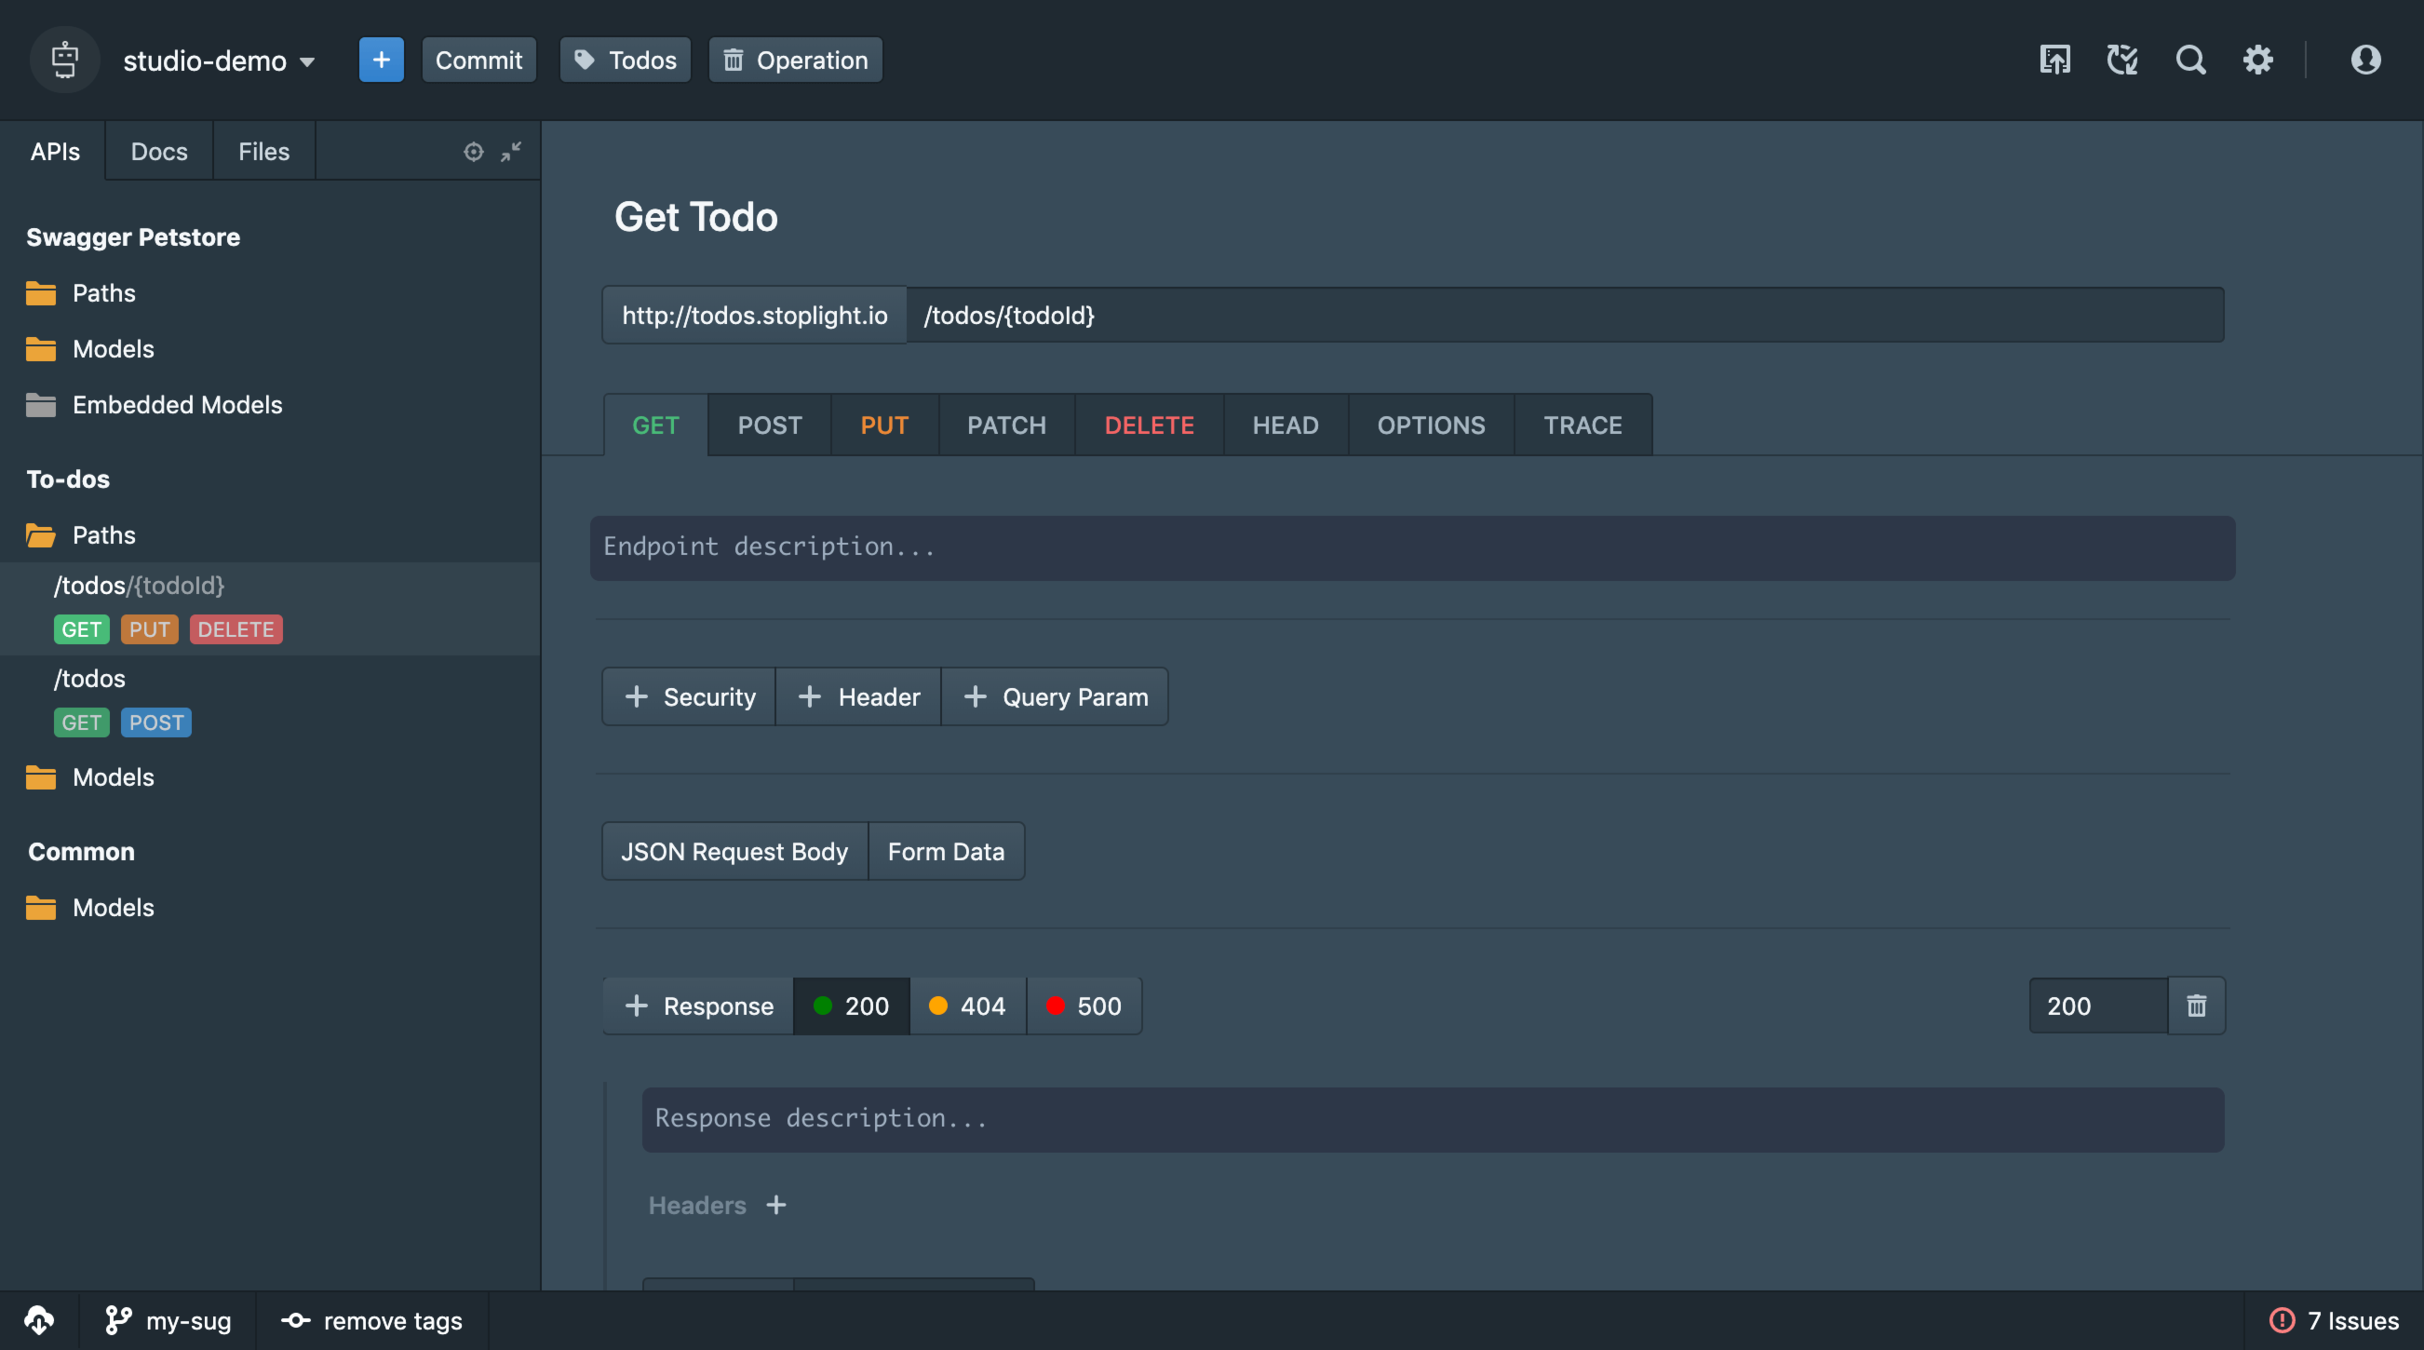Open the export icon in top bar
The width and height of the screenshot is (2424, 1350).
2054,60
